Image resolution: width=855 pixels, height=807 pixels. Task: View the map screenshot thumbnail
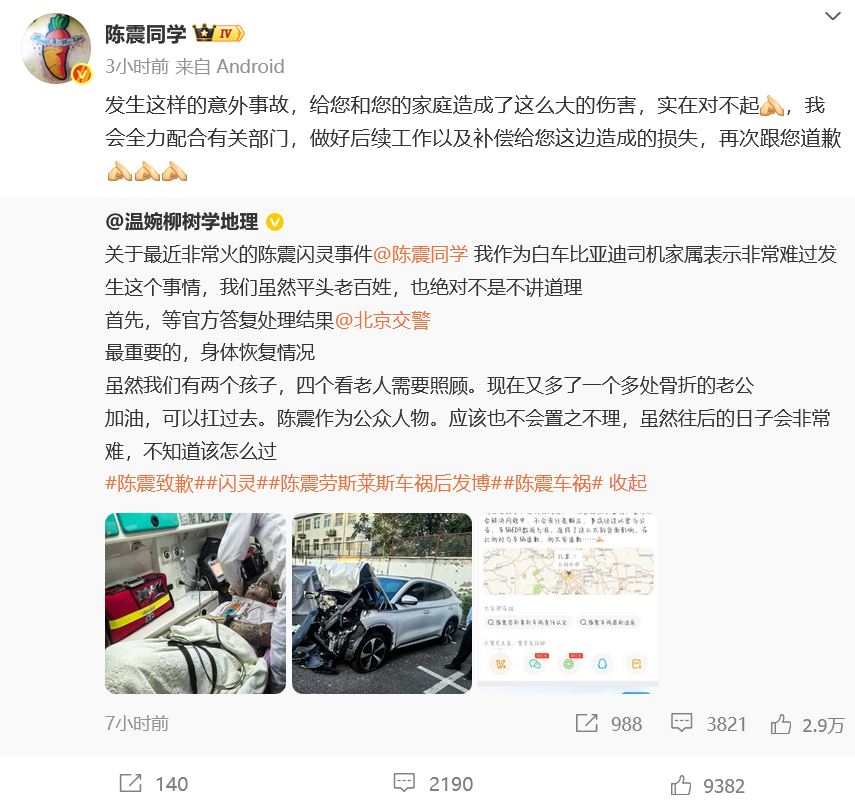tap(568, 603)
